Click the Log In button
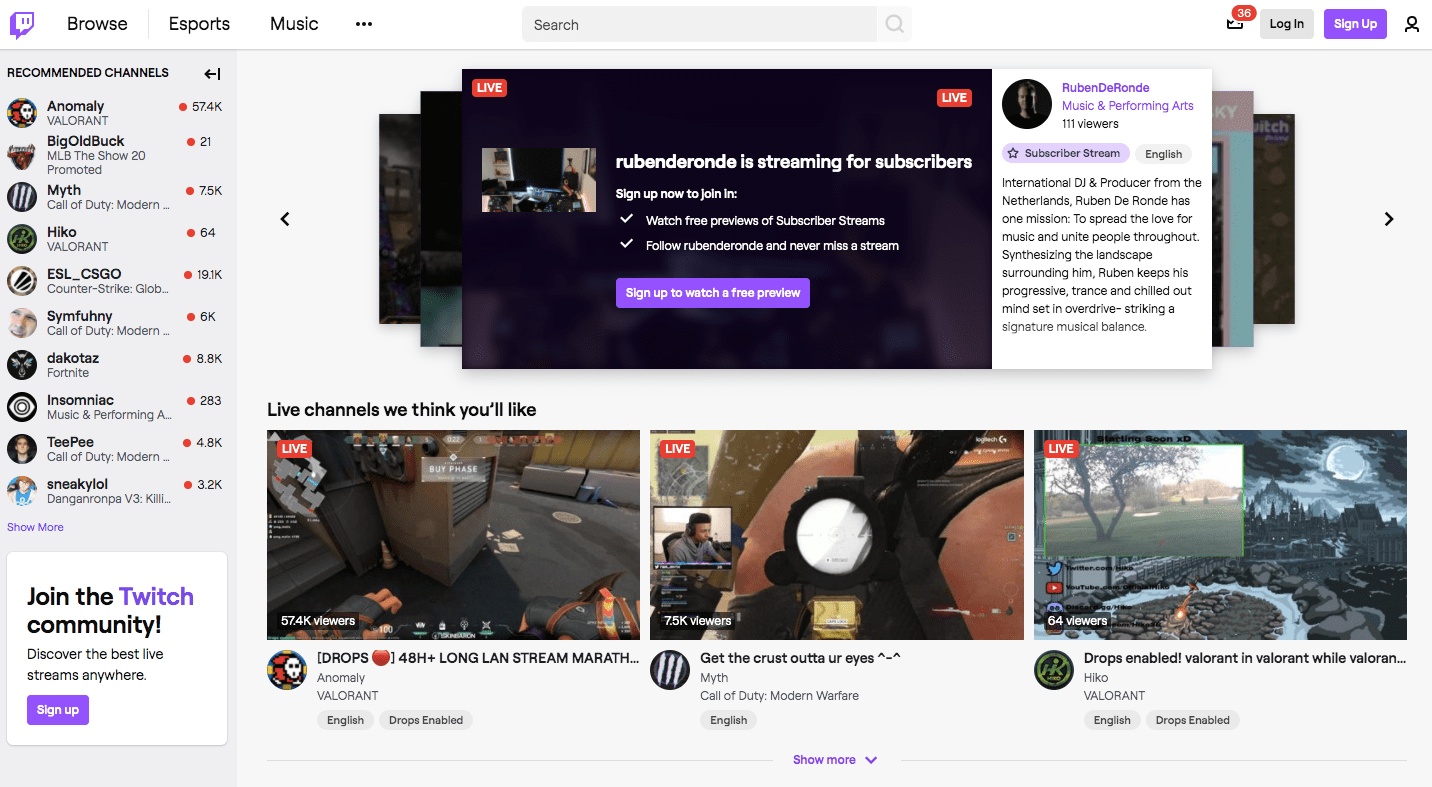Screen dimensions: 1432x787 click(1286, 24)
